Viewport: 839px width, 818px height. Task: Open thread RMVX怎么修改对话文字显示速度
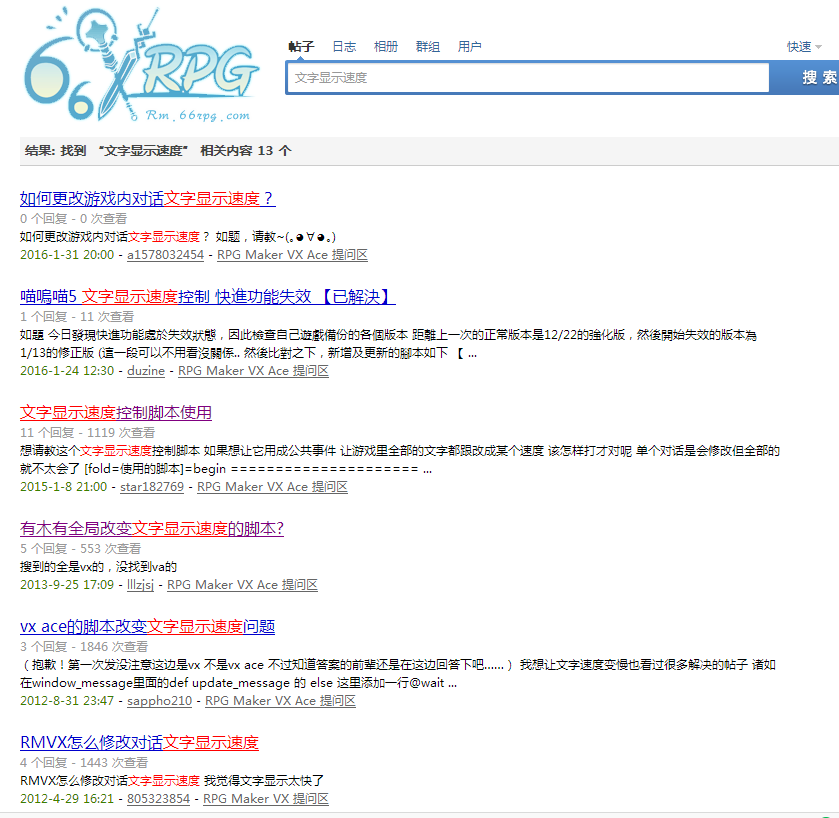139,743
